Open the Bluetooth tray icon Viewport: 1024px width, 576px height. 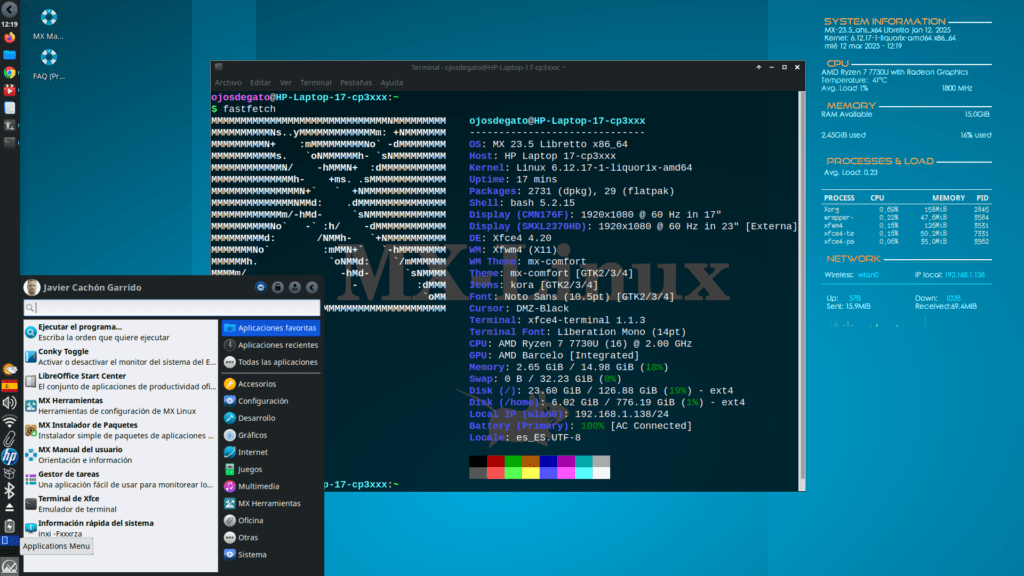point(9,490)
